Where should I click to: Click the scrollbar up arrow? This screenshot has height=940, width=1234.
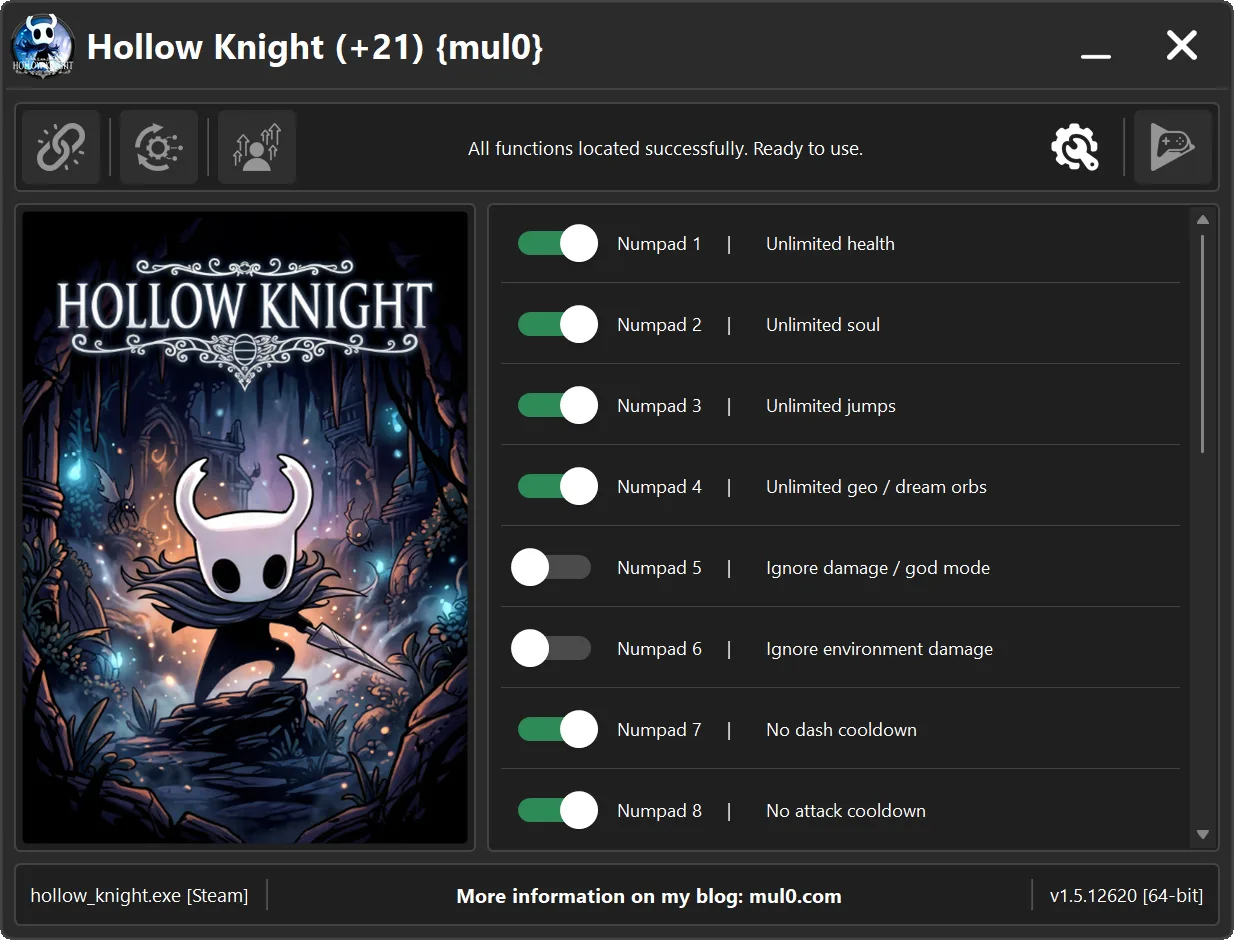tap(1203, 220)
